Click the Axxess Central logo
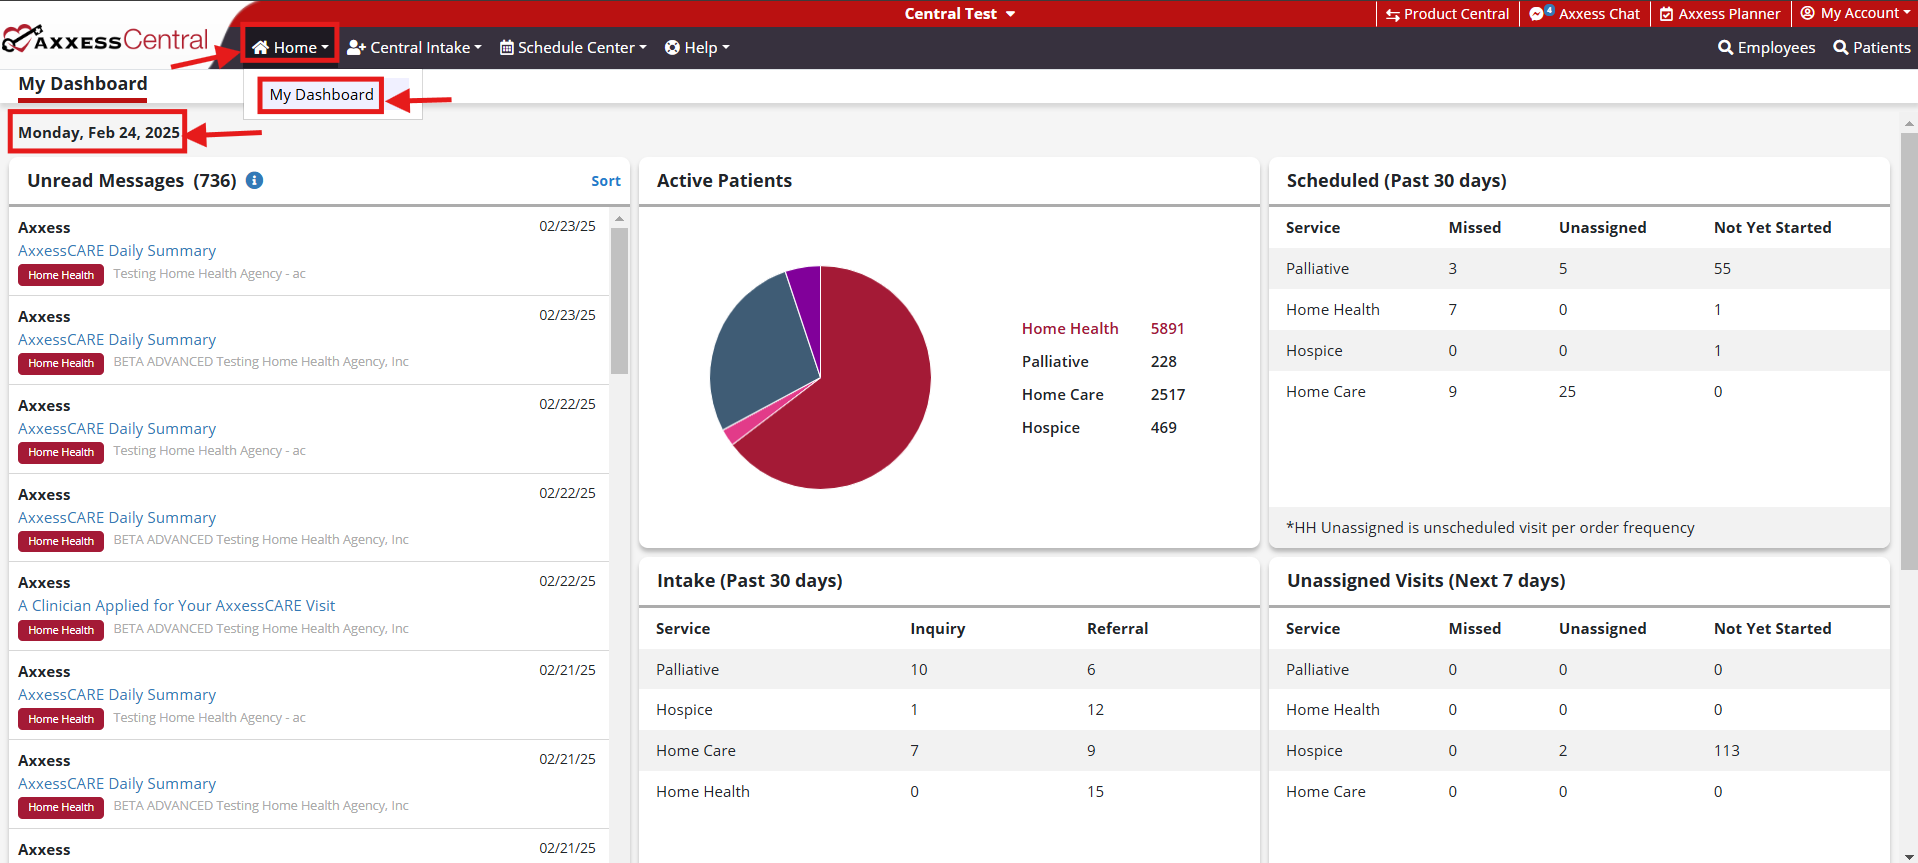Image resolution: width=1918 pixels, height=863 pixels. pos(105,40)
